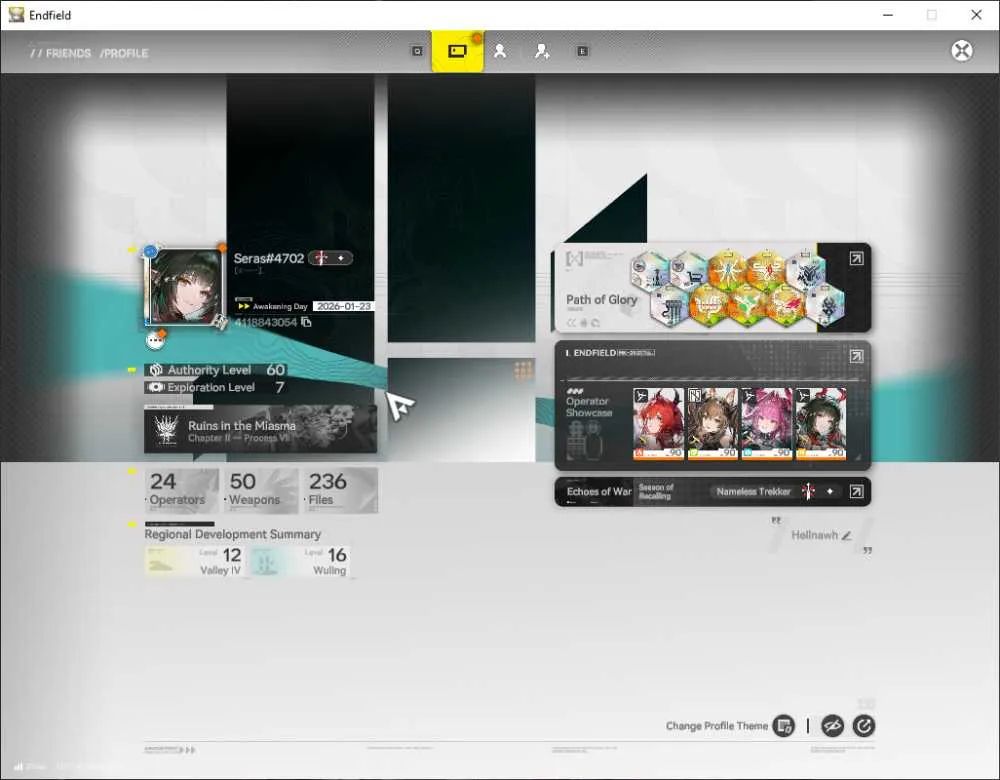The height and width of the screenshot is (780, 1000).
Task: Open Ruins in the Miasma mission banner
Action: (x=260, y=430)
